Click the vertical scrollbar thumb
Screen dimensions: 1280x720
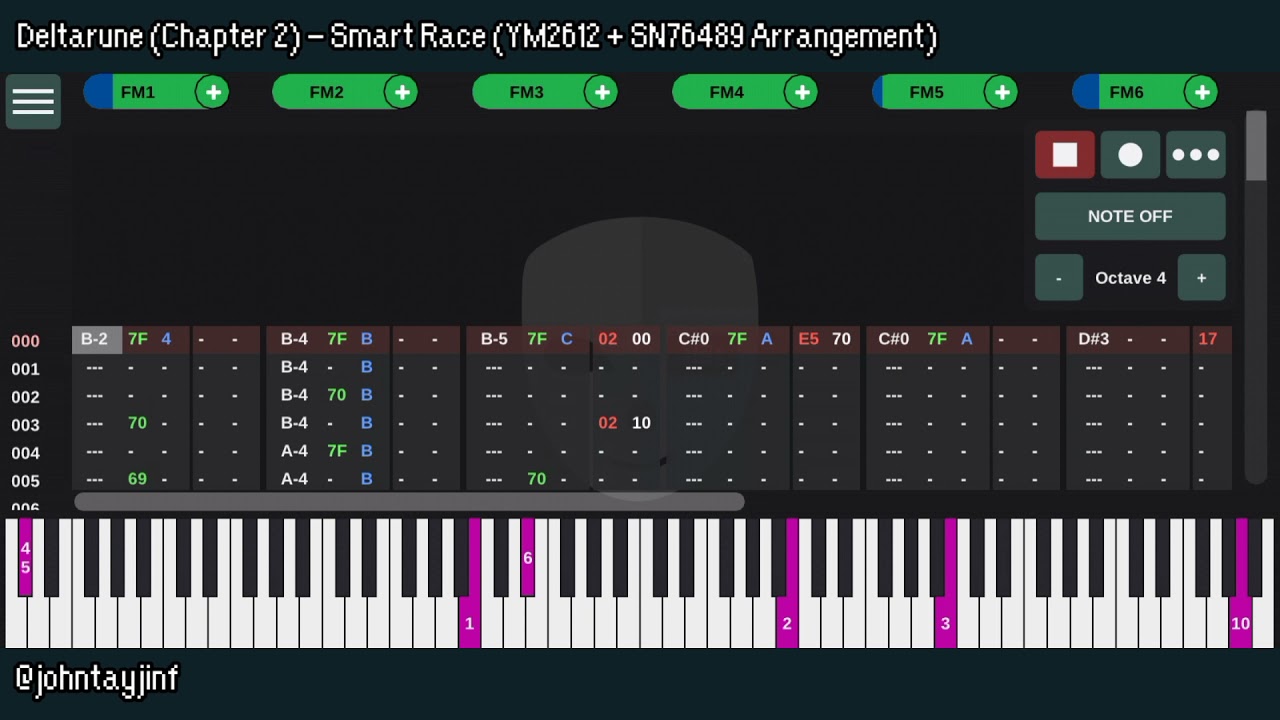click(1256, 147)
